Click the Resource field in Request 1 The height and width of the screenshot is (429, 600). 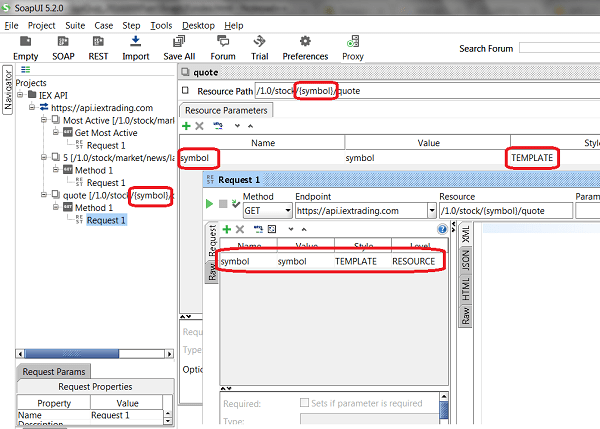(506, 210)
